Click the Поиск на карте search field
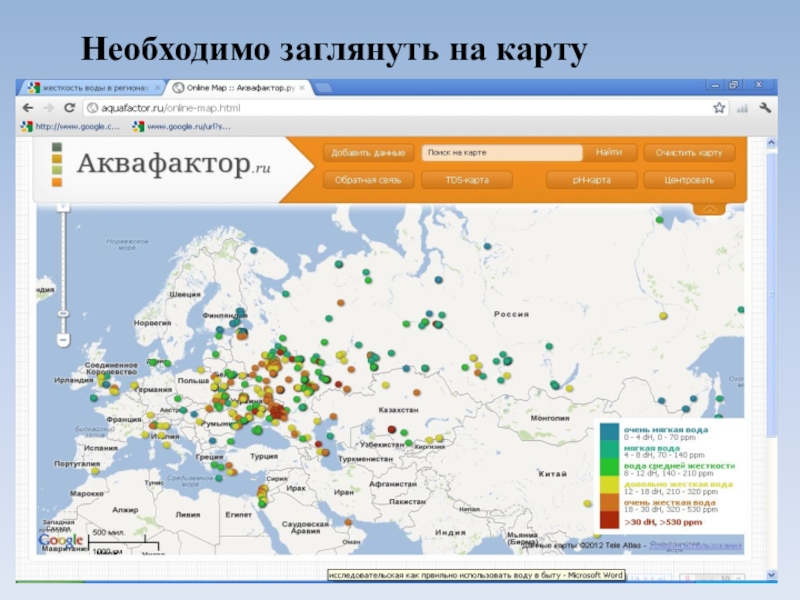 click(x=501, y=153)
